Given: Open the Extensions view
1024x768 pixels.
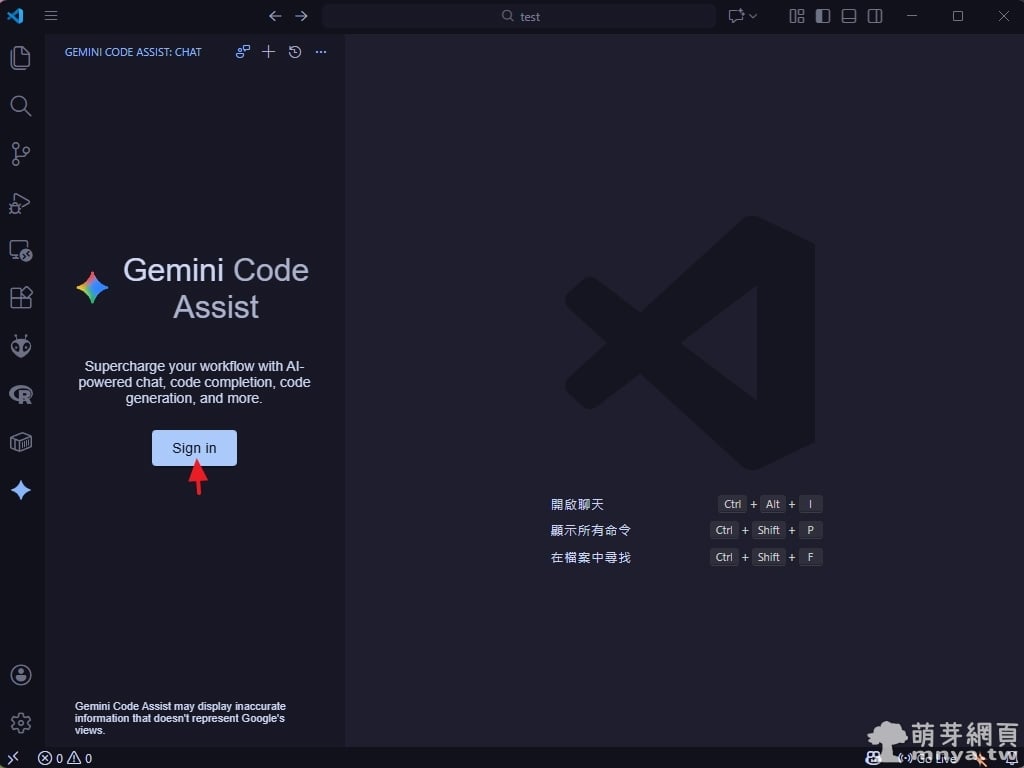Looking at the screenshot, I should click(20, 298).
